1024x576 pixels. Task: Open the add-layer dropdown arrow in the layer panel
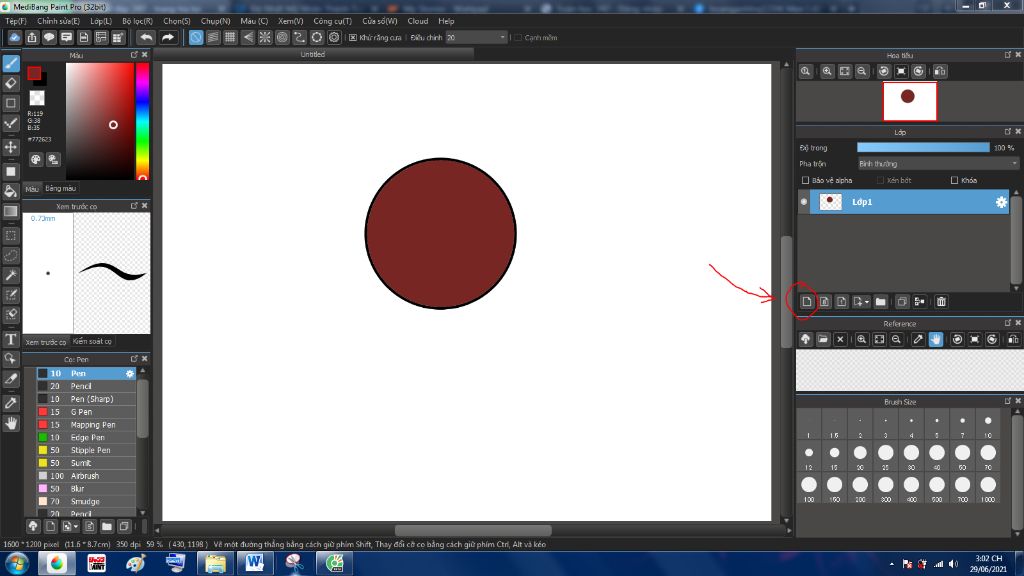[x=867, y=302]
